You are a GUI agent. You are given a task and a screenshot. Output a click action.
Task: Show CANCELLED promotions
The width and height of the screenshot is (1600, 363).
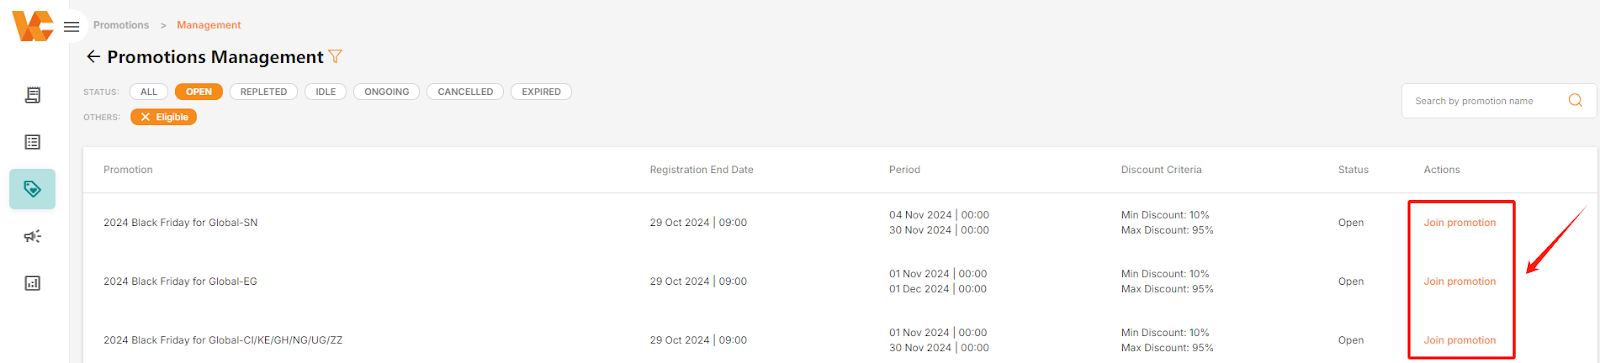tap(465, 92)
